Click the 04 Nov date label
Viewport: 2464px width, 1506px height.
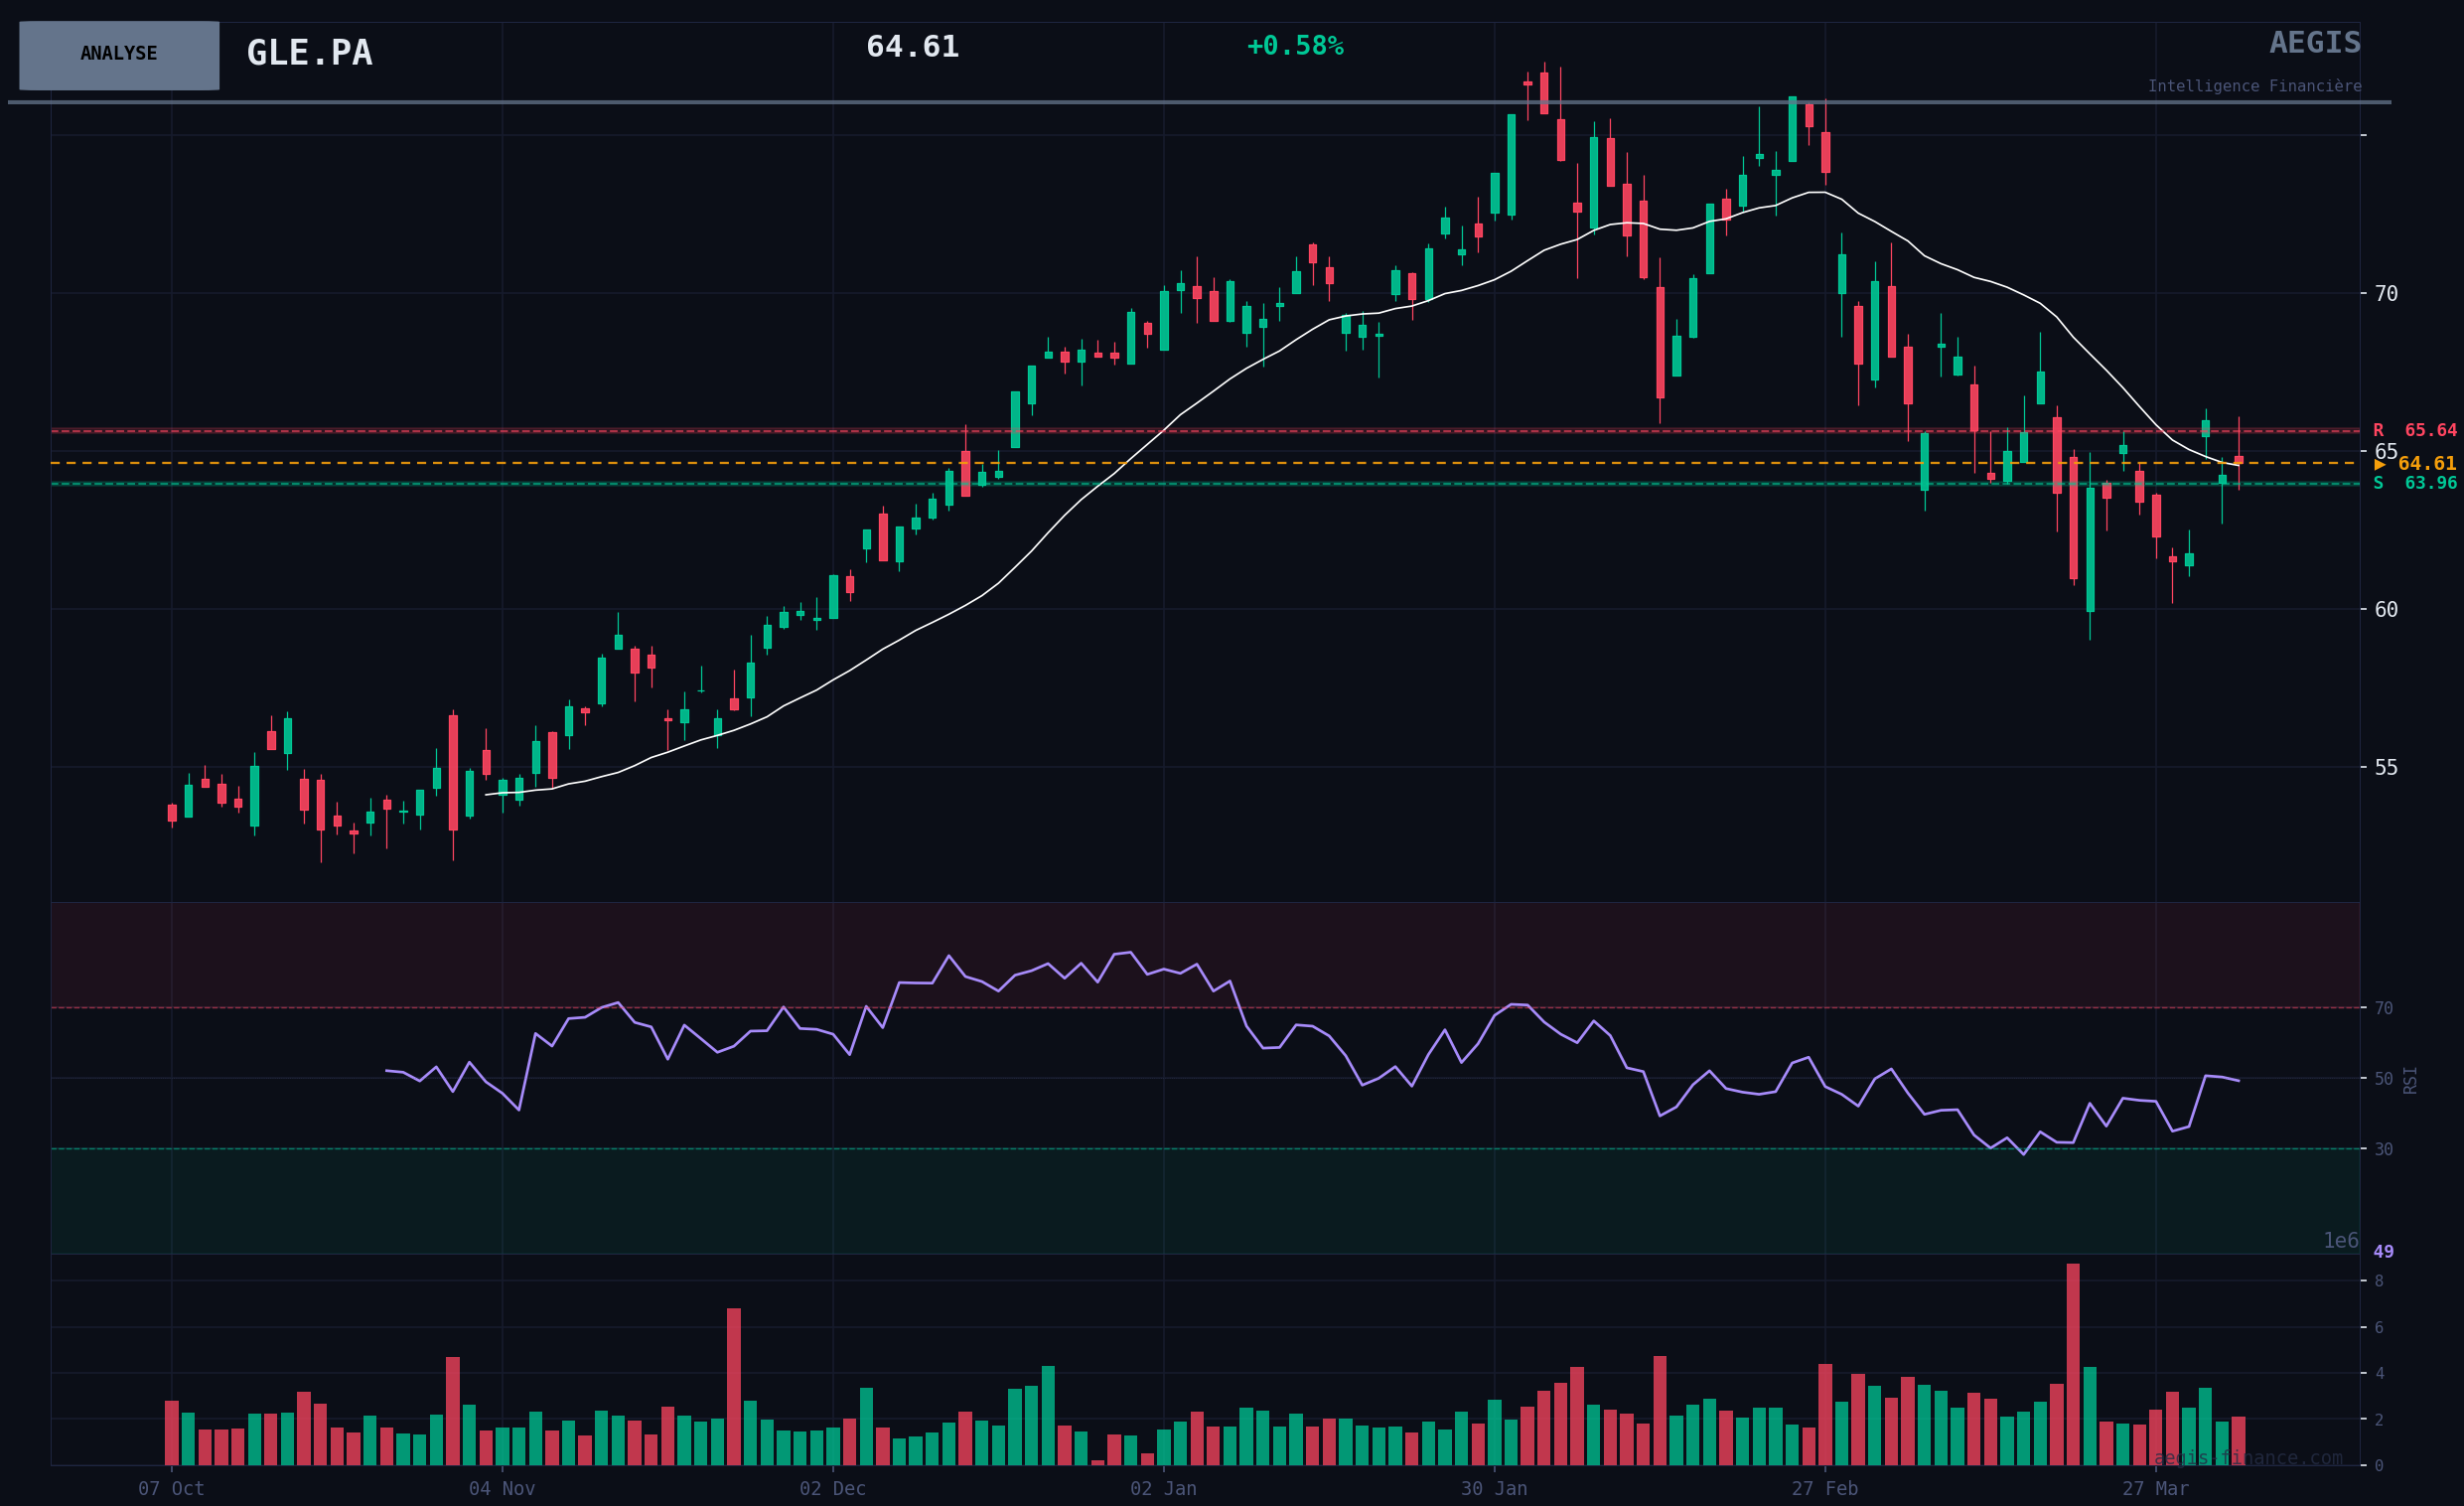coord(502,1488)
